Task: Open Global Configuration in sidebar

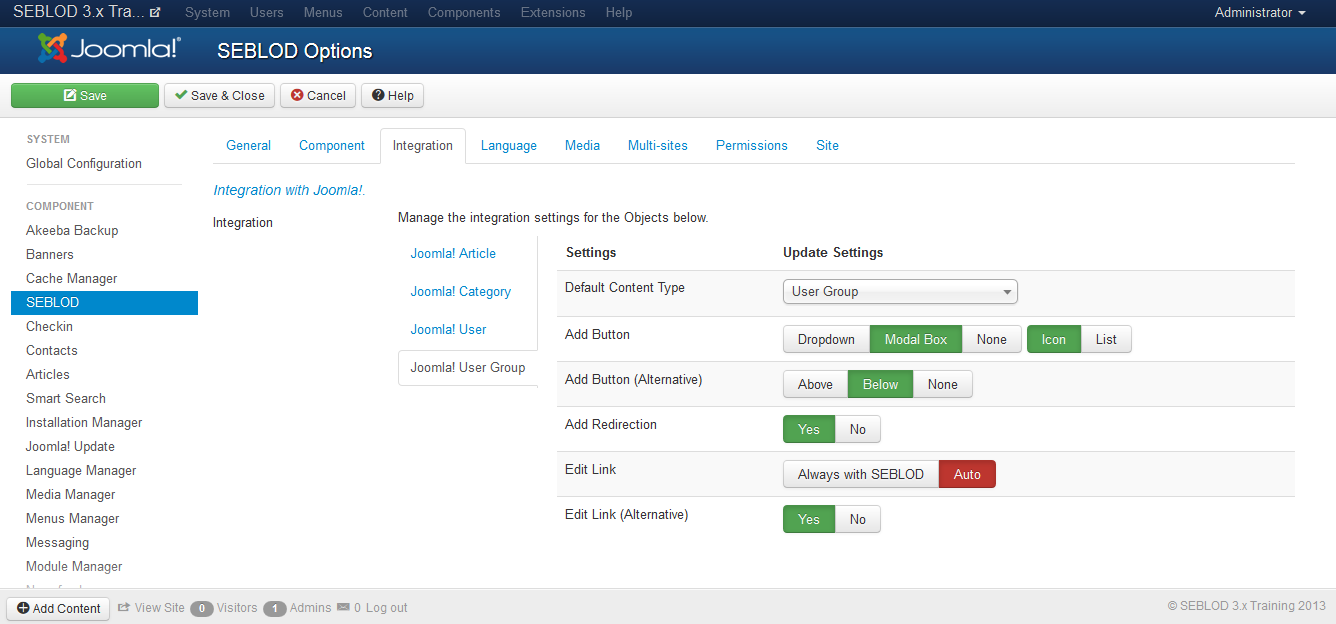Action: 84,164
